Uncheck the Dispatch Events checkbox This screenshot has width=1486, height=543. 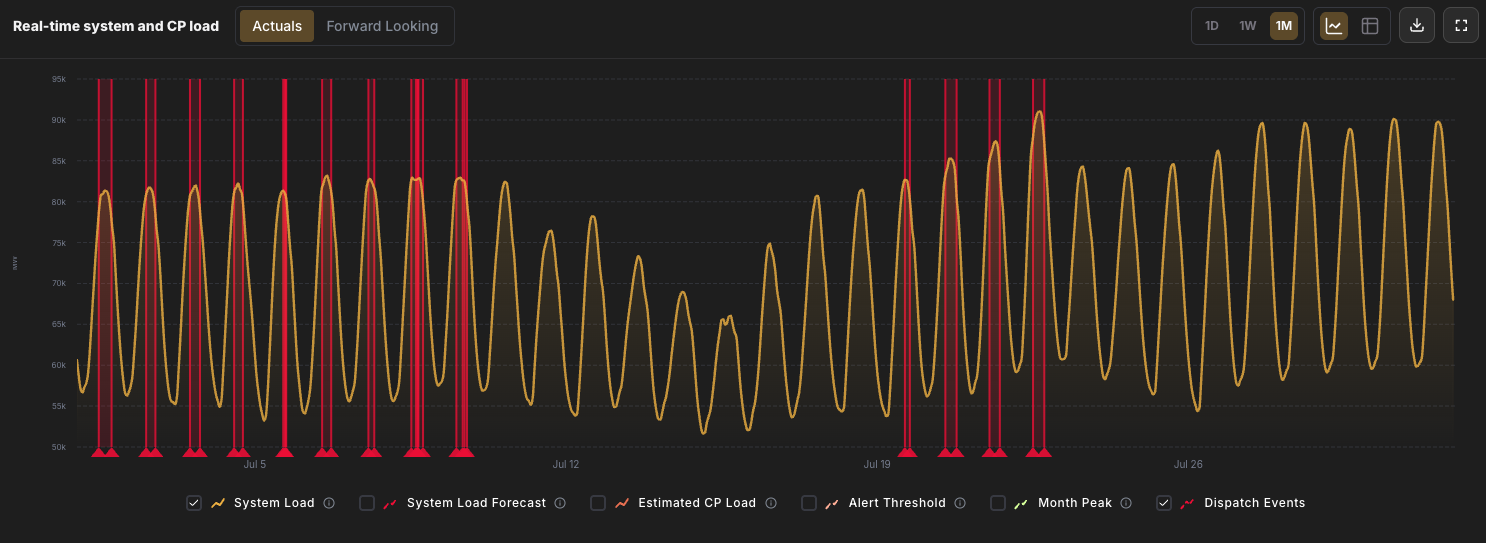point(1164,503)
